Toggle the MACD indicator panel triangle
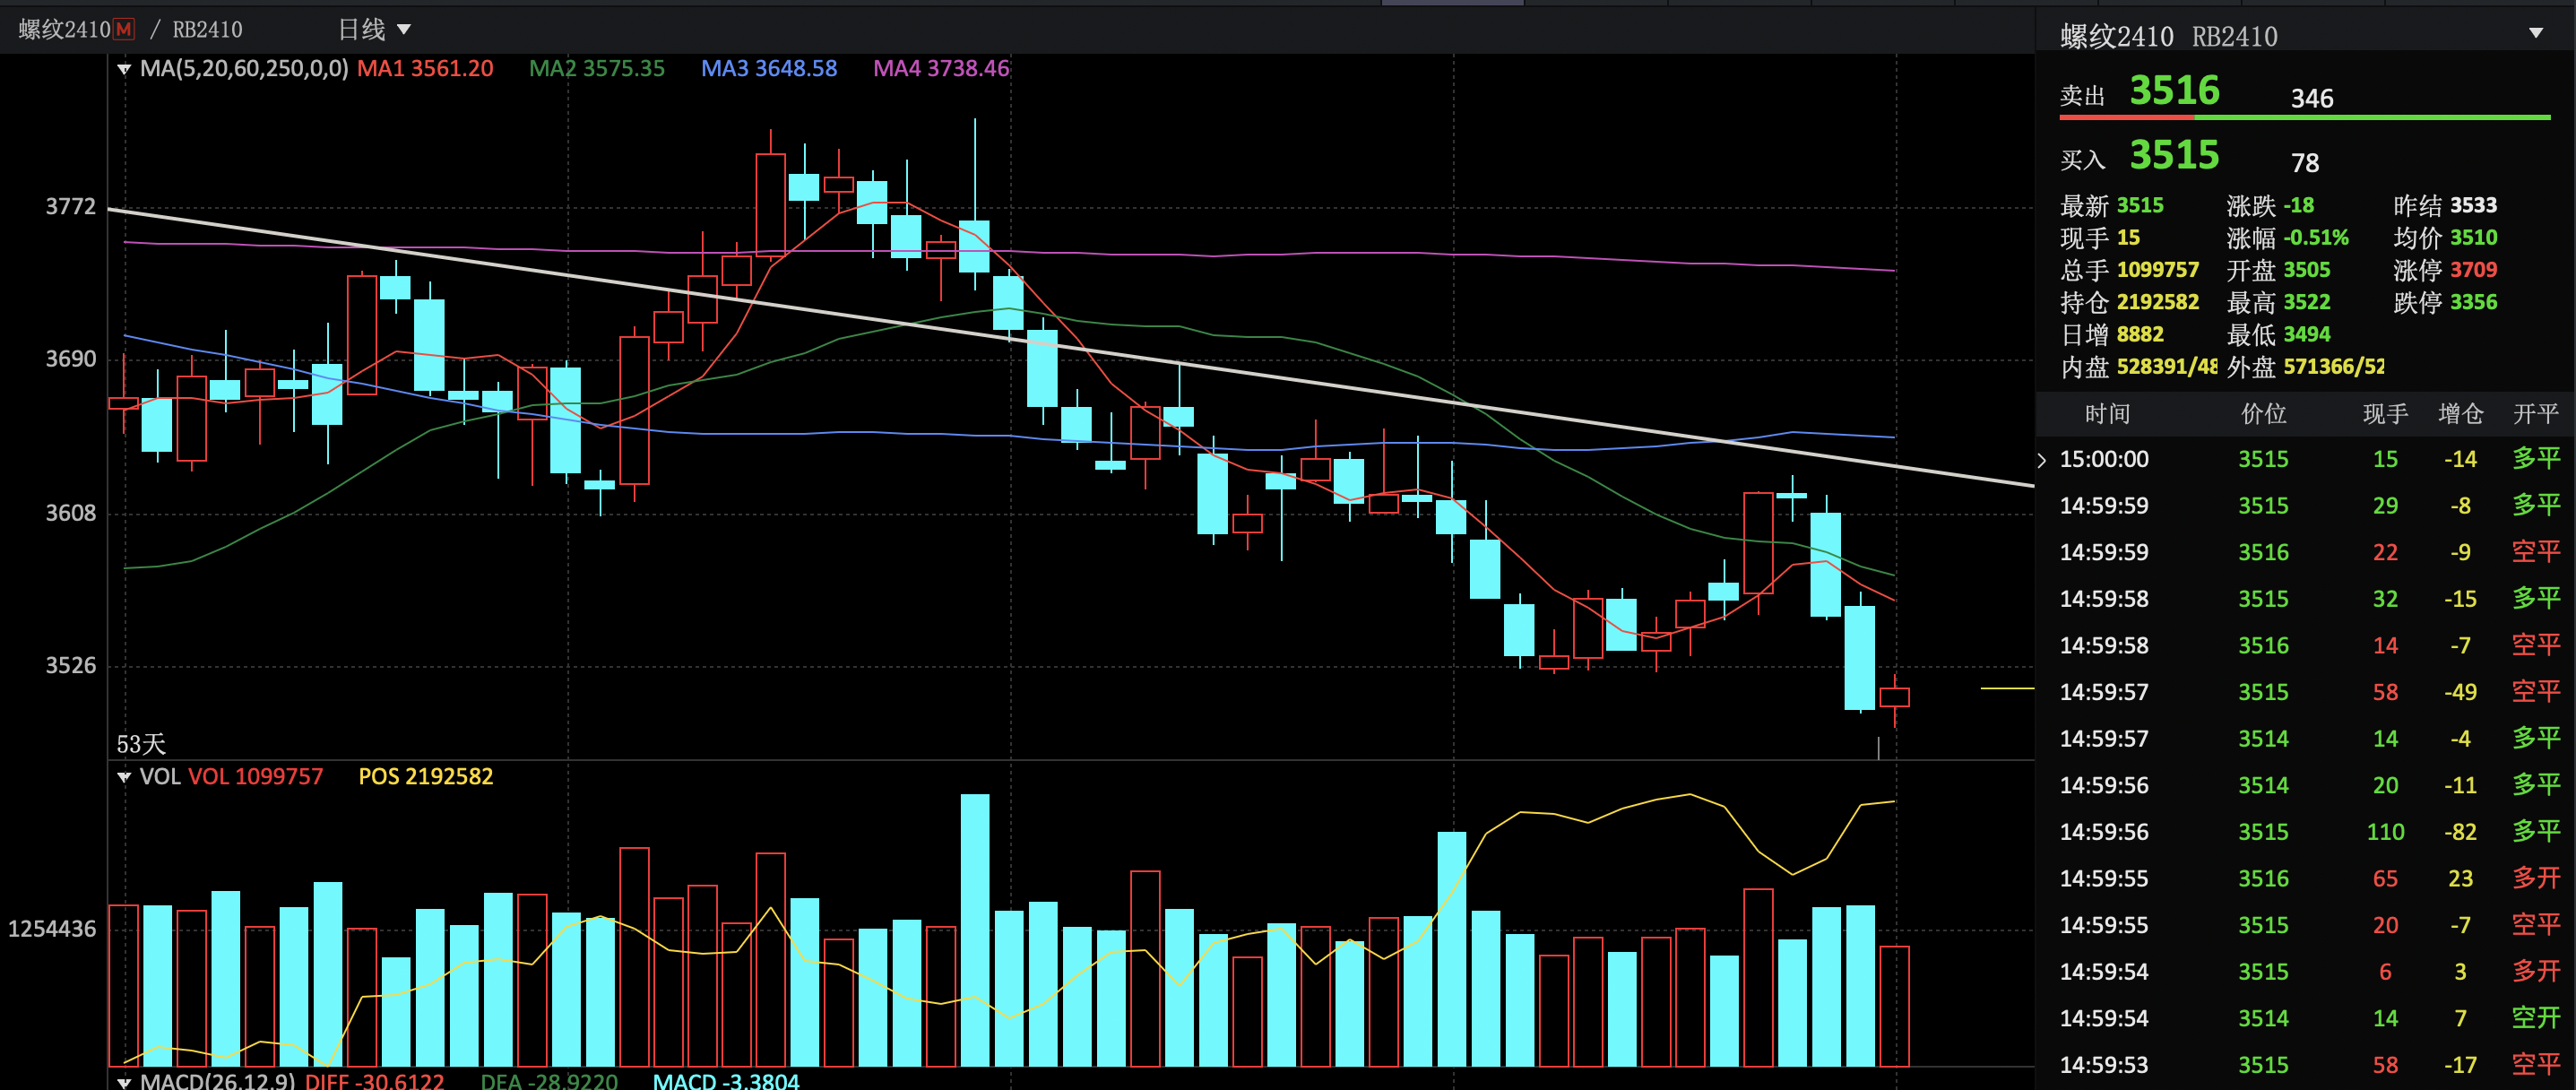 click(x=124, y=1081)
